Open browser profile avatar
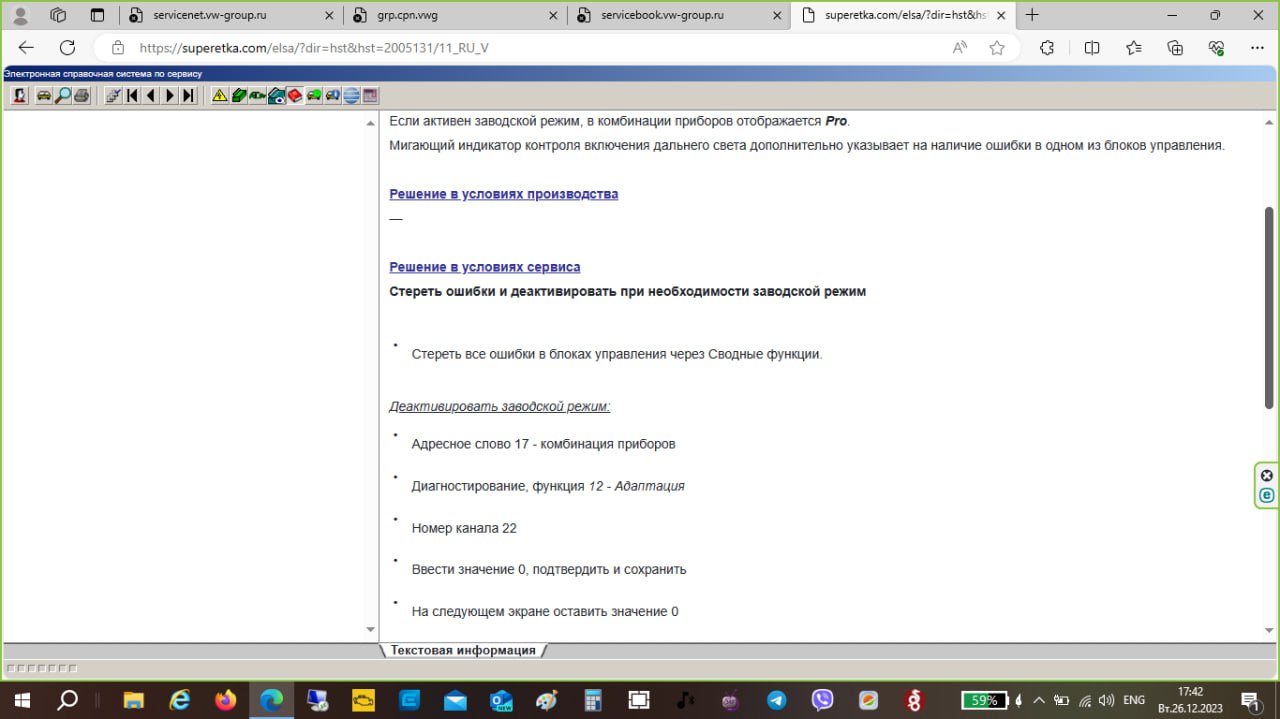The width and height of the screenshot is (1280, 719). [x=19, y=15]
